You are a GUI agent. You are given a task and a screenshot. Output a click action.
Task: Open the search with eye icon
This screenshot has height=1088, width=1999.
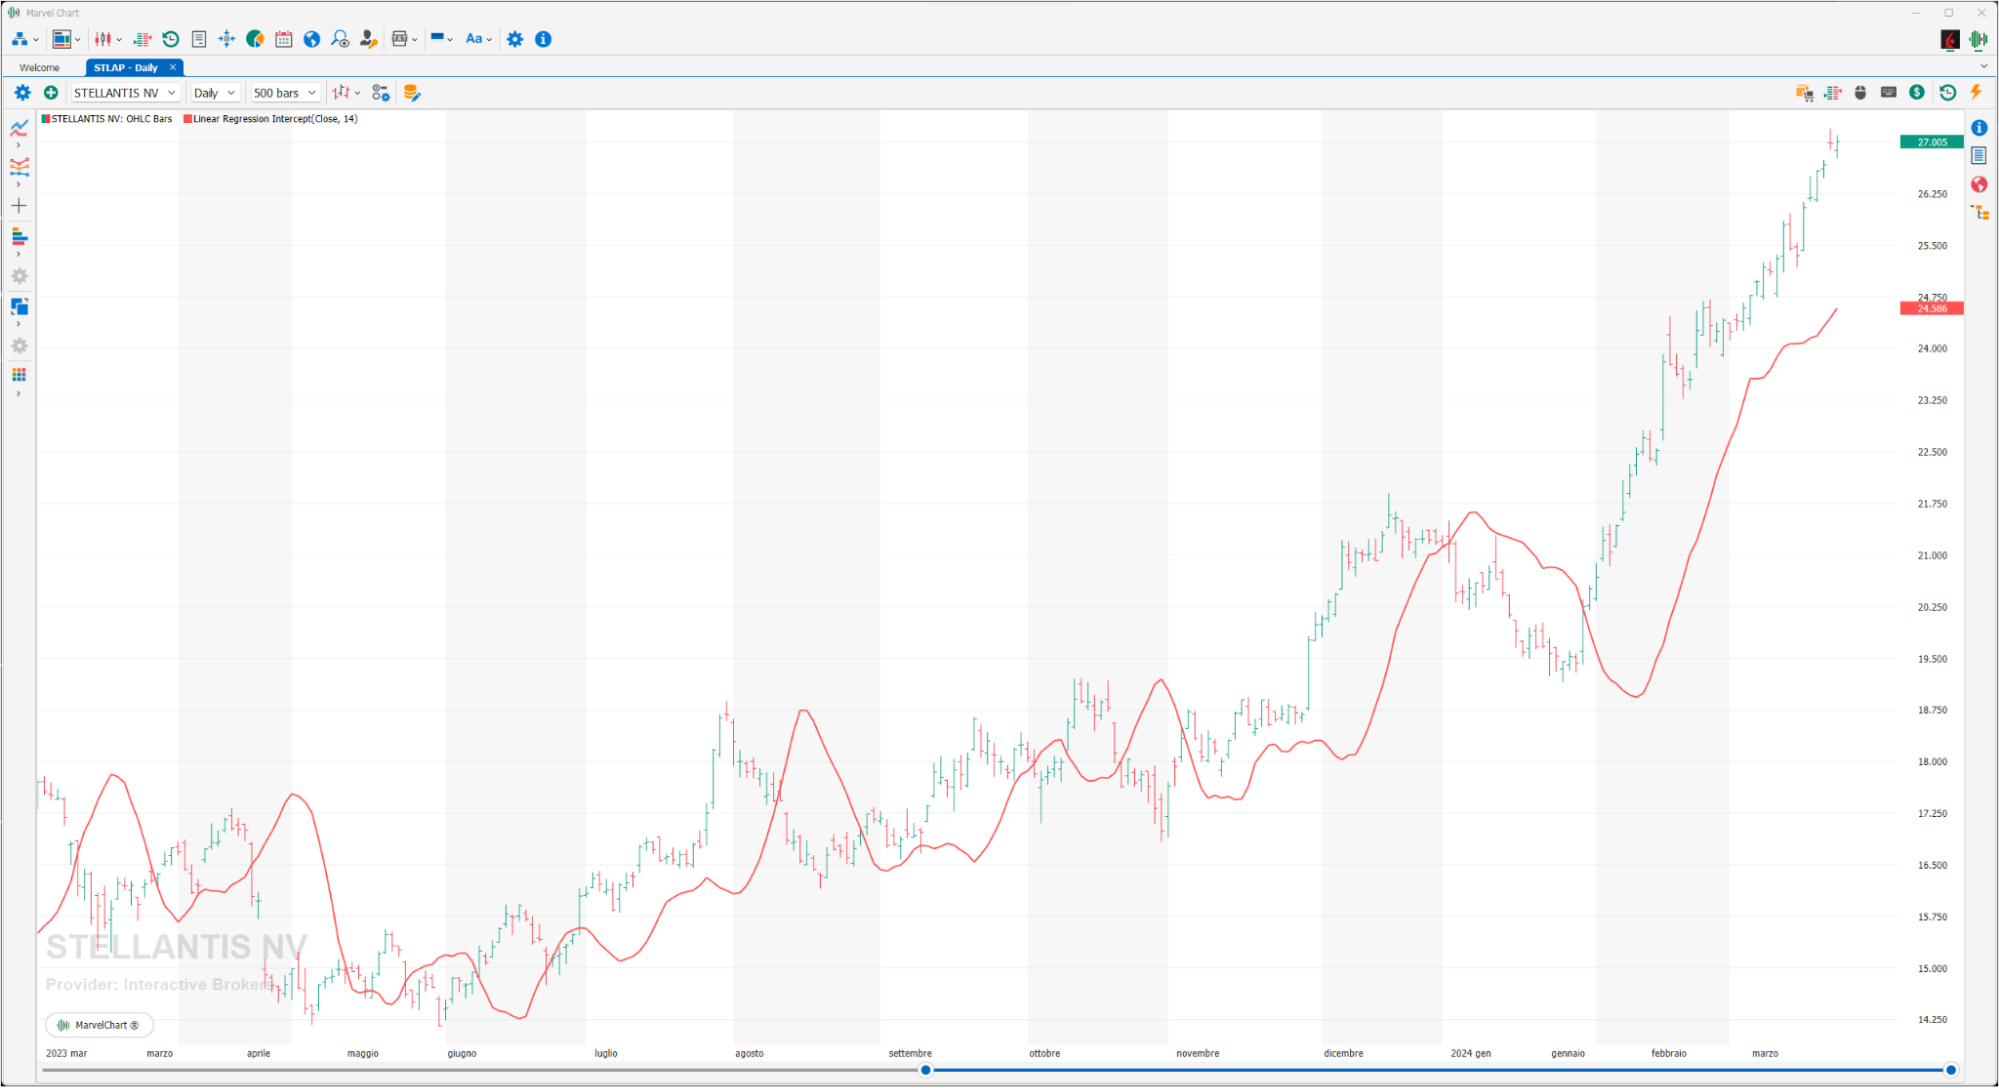[340, 39]
